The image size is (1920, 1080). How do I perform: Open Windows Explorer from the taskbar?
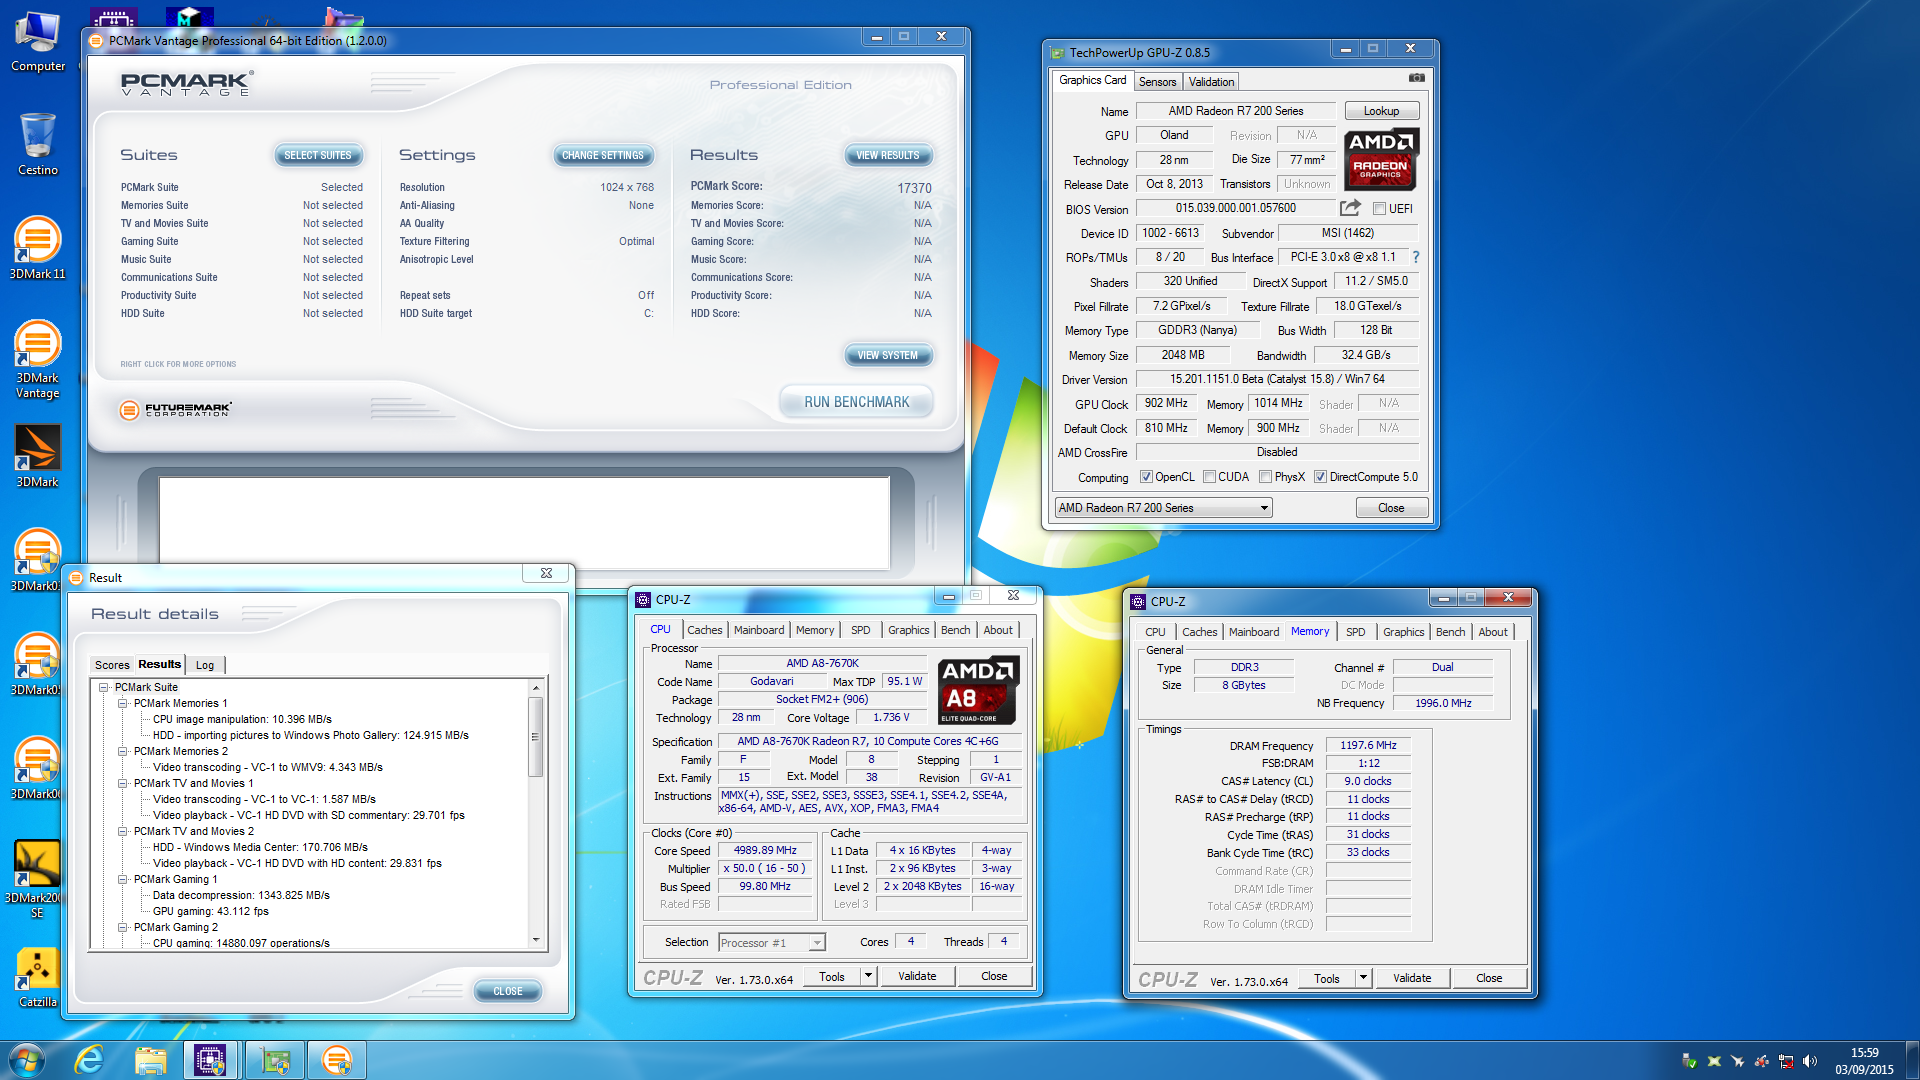(x=150, y=1060)
